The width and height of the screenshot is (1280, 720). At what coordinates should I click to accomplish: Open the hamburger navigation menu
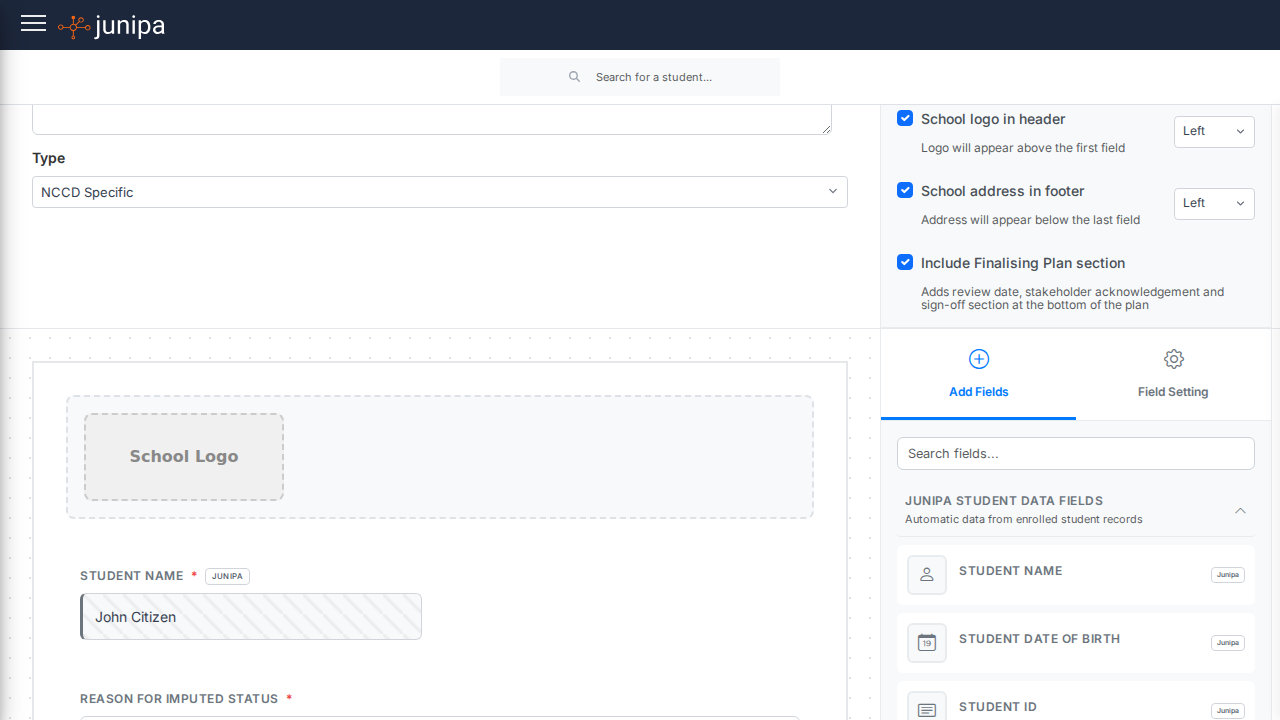click(33, 24)
